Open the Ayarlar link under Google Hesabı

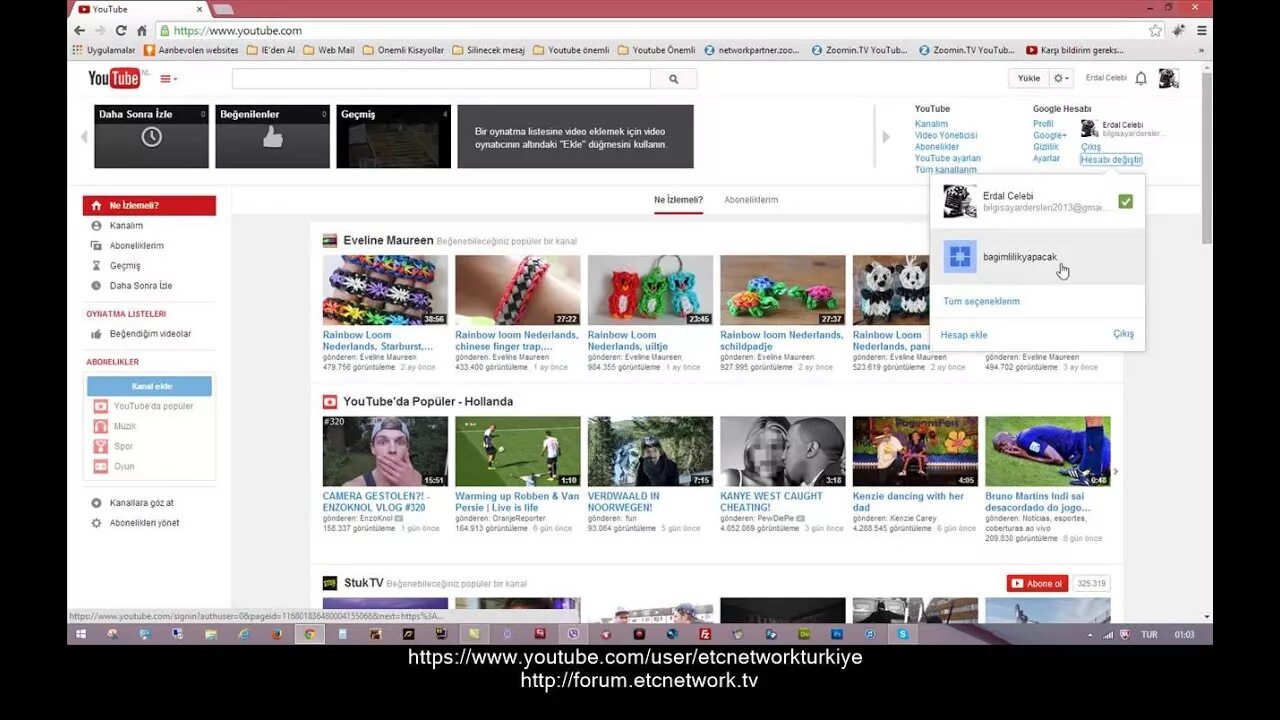tap(1046, 158)
